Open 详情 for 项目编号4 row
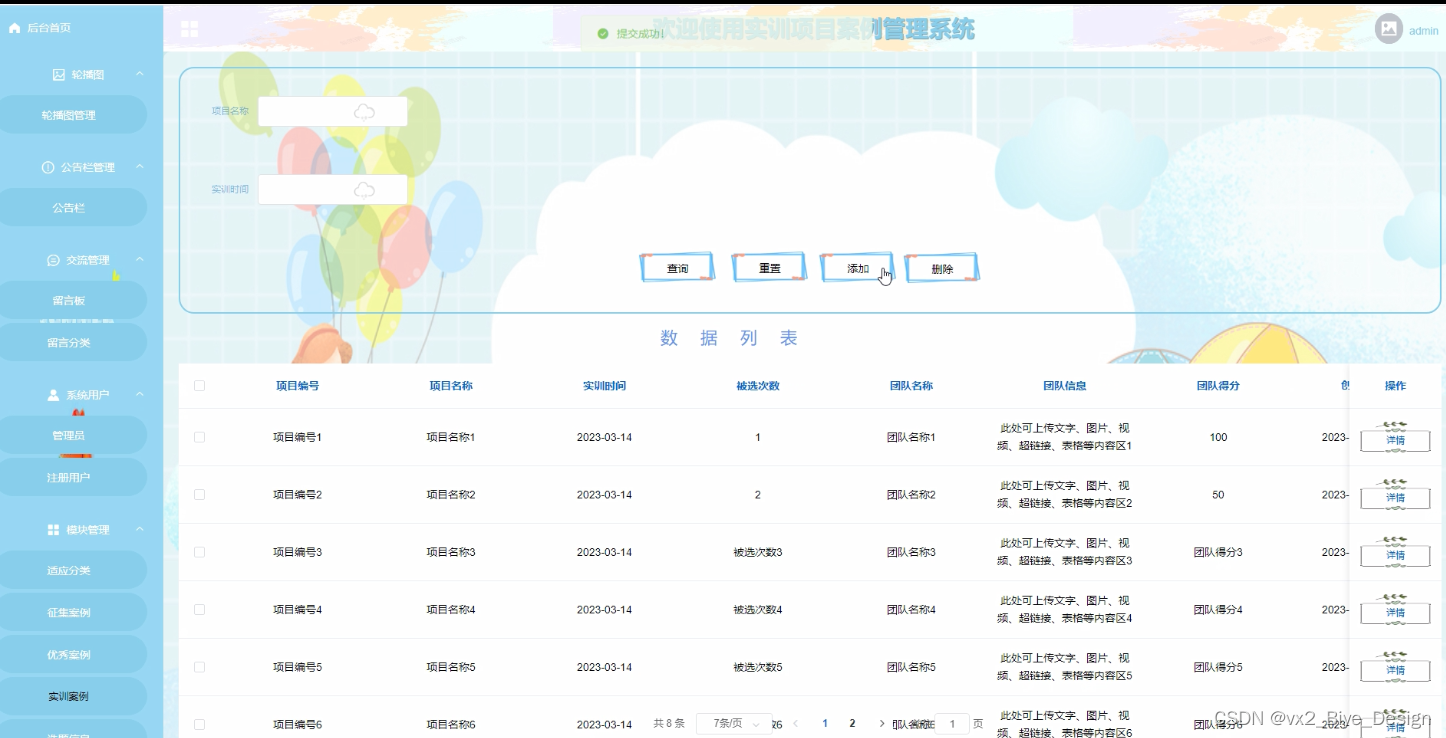The height and width of the screenshot is (738, 1446). (1395, 613)
